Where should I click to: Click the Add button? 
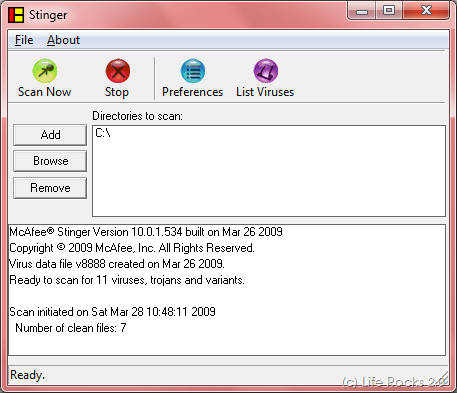tap(50, 135)
